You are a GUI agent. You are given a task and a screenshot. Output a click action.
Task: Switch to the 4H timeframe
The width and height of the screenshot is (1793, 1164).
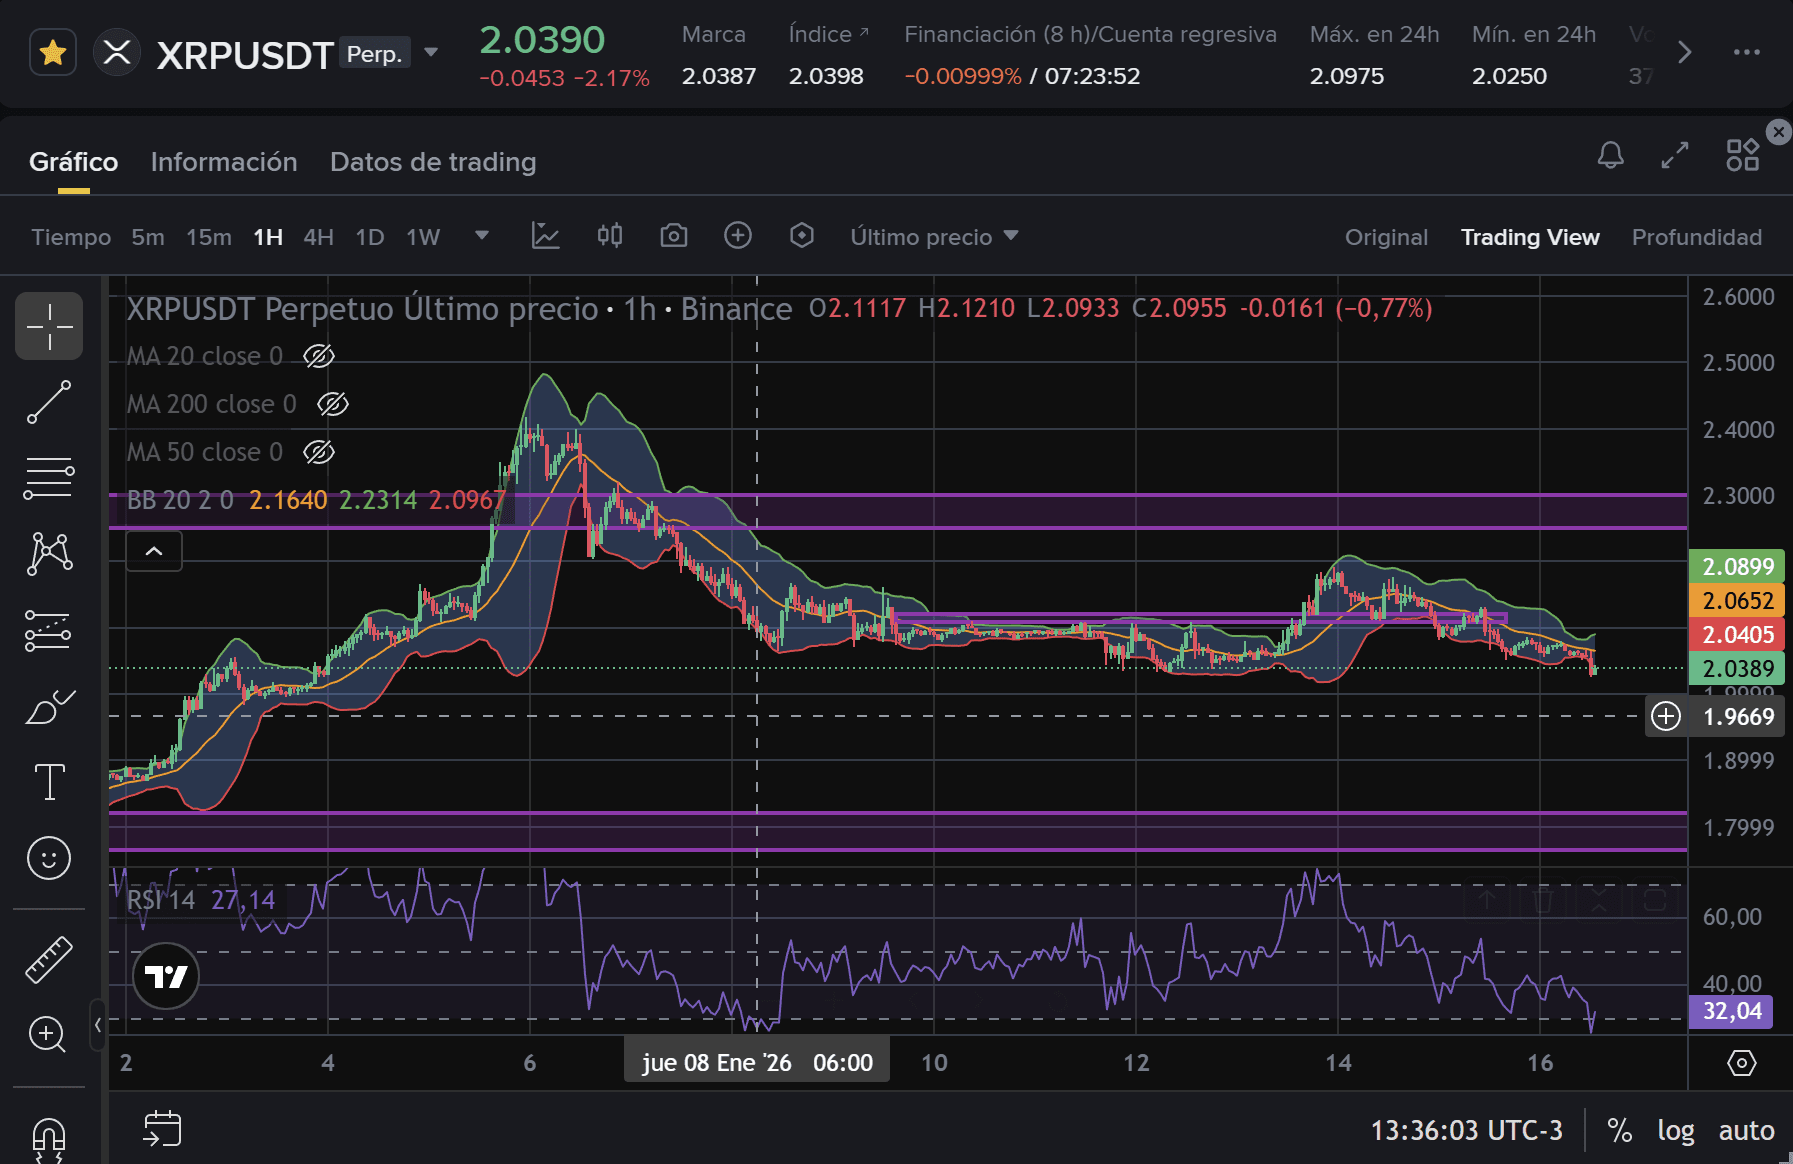coord(318,237)
